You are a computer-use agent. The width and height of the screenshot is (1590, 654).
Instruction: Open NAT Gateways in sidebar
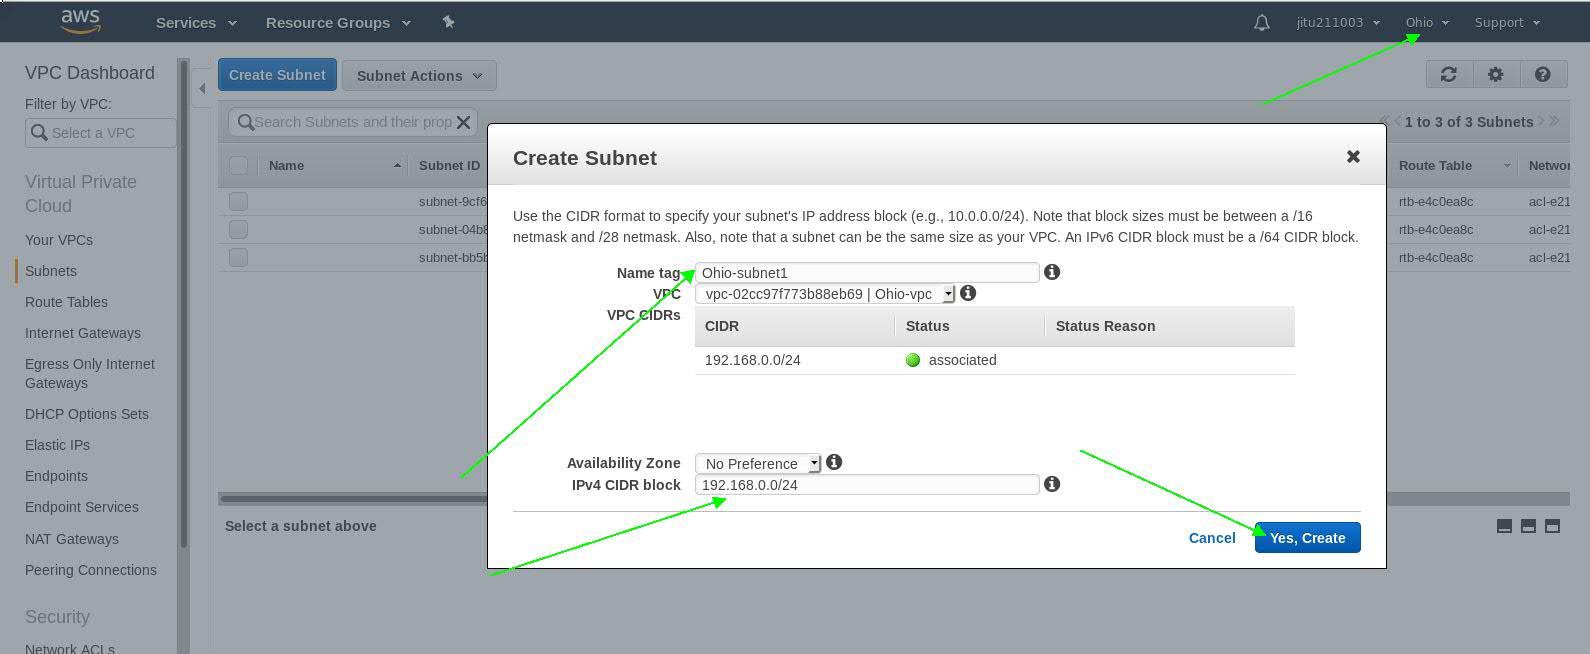[72, 539]
